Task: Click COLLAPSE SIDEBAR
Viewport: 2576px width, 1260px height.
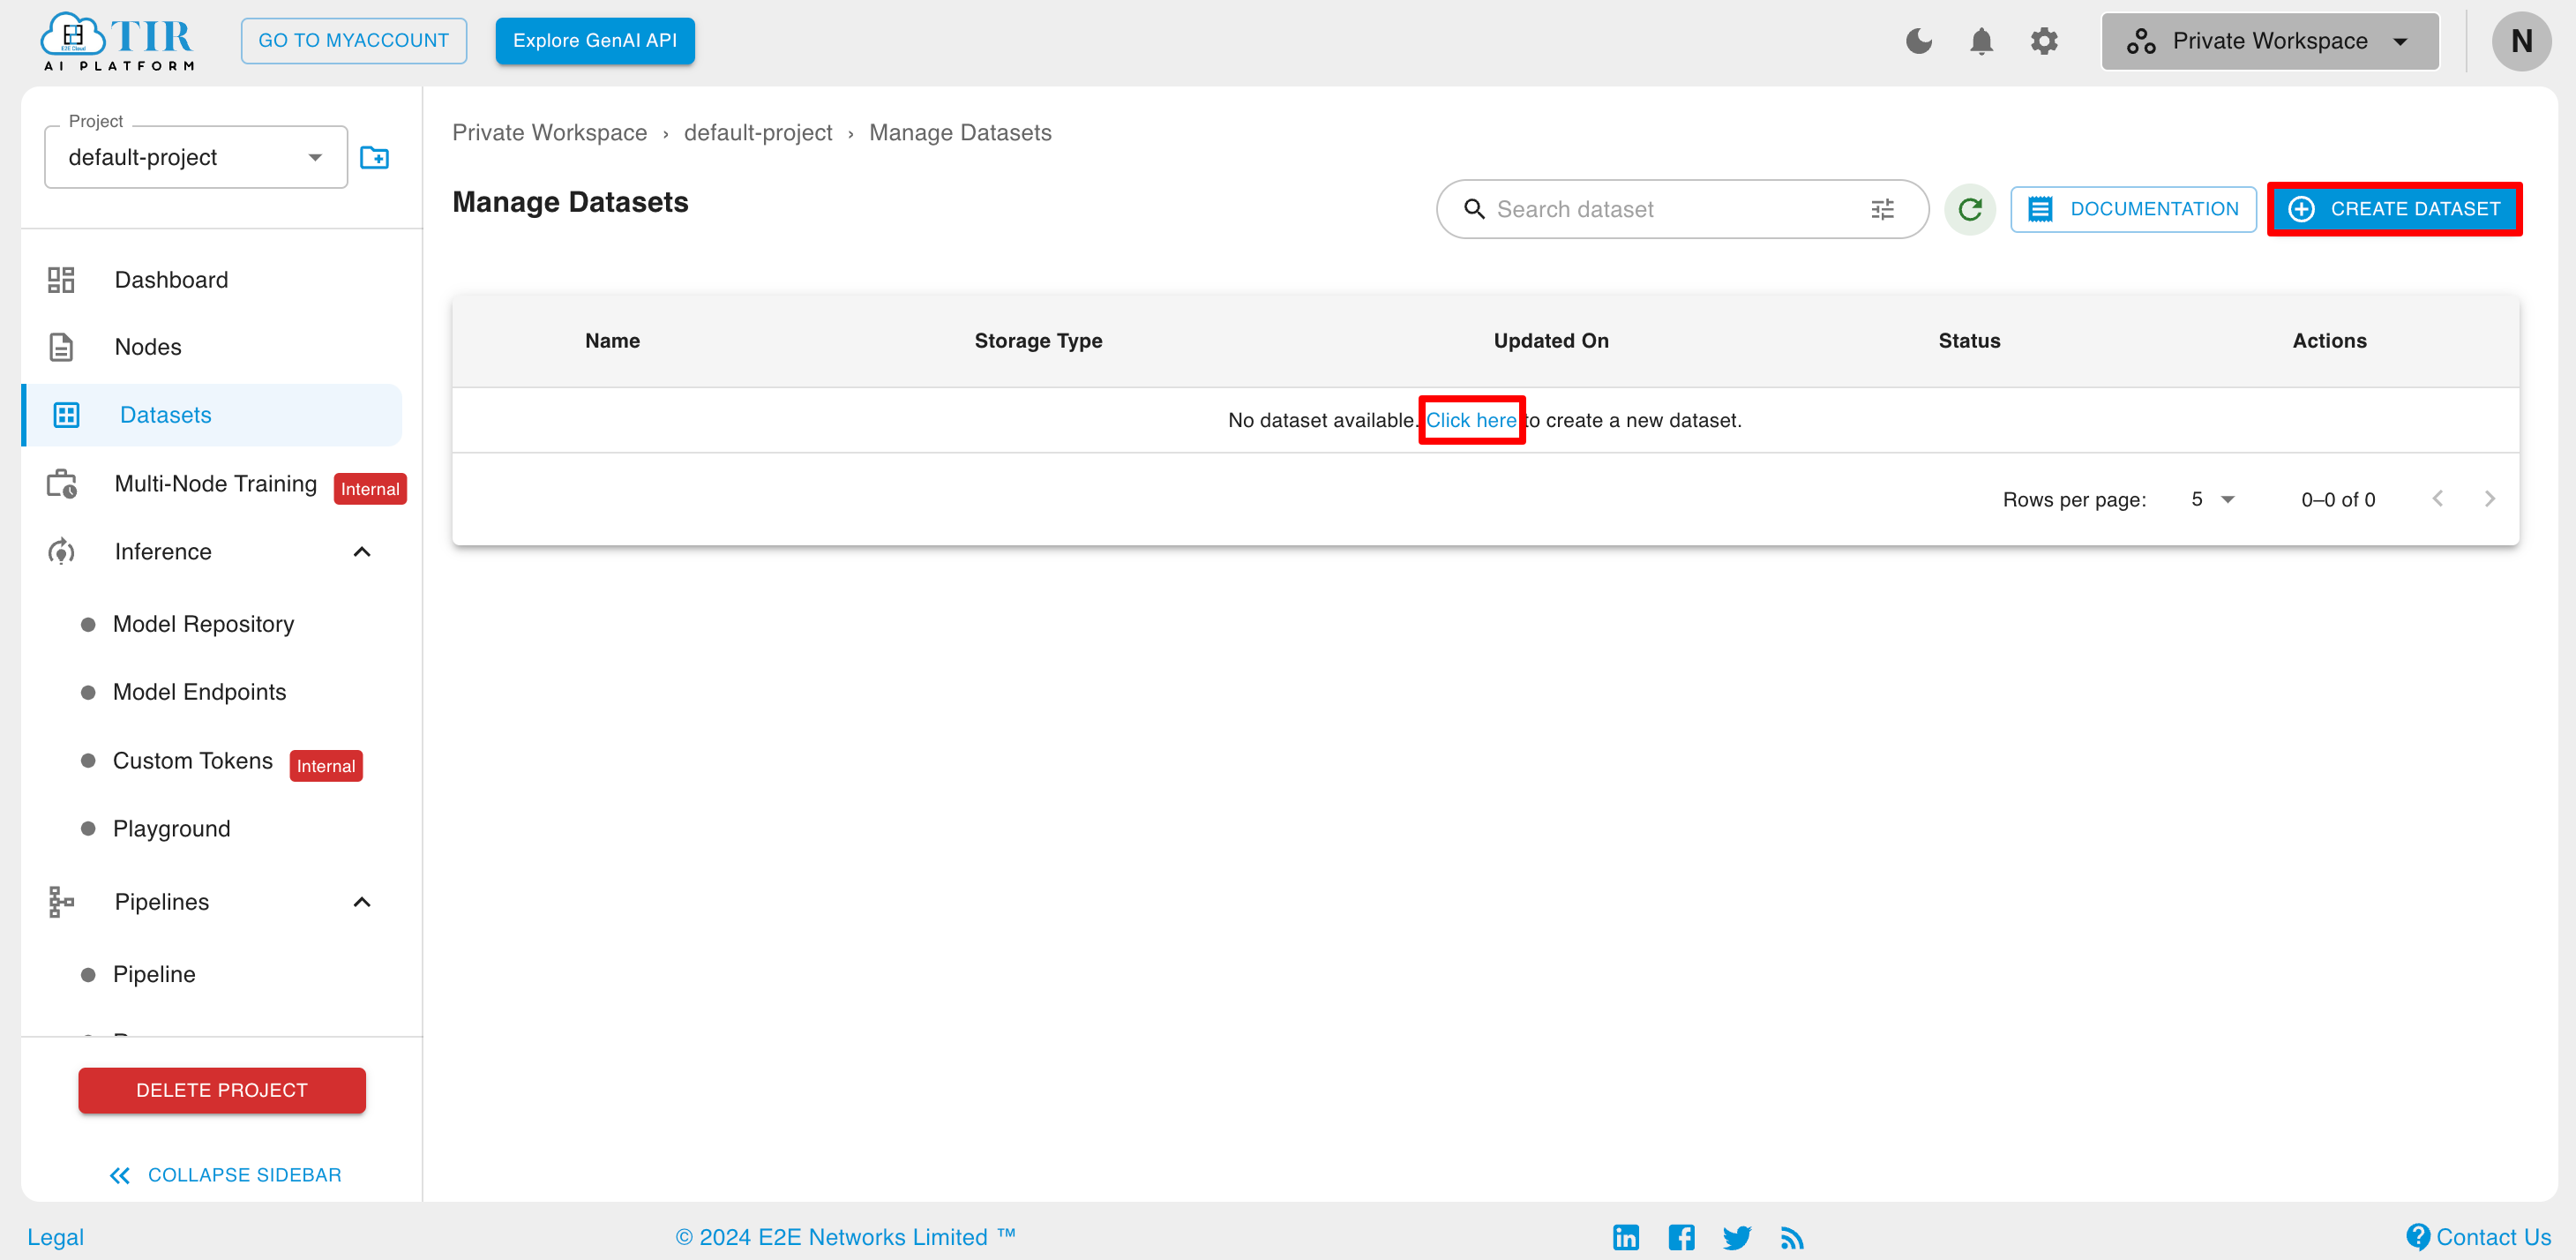Action: pyautogui.click(x=225, y=1175)
